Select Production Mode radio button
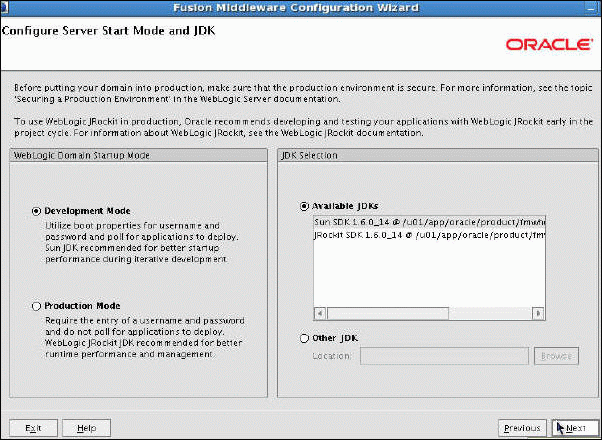 (36, 306)
